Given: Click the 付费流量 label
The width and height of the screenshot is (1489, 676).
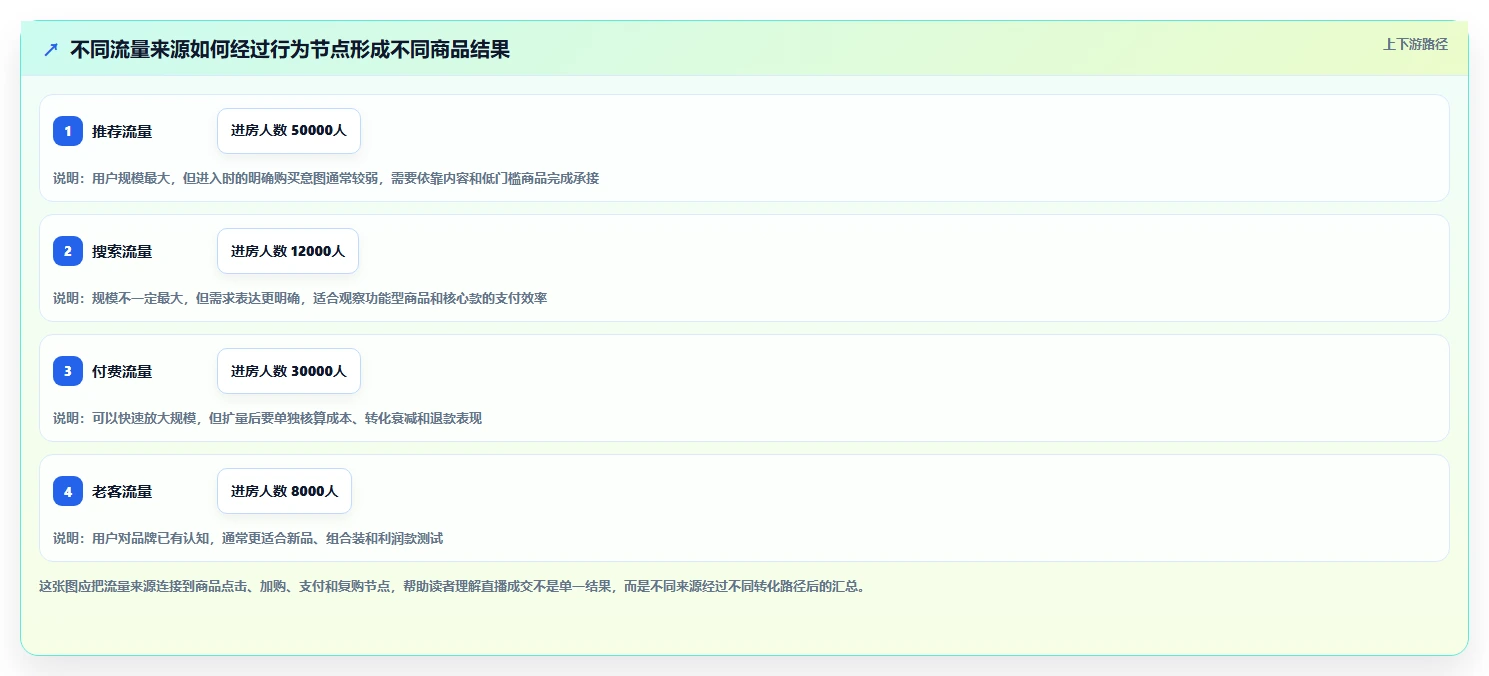Looking at the screenshot, I should tap(122, 371).
